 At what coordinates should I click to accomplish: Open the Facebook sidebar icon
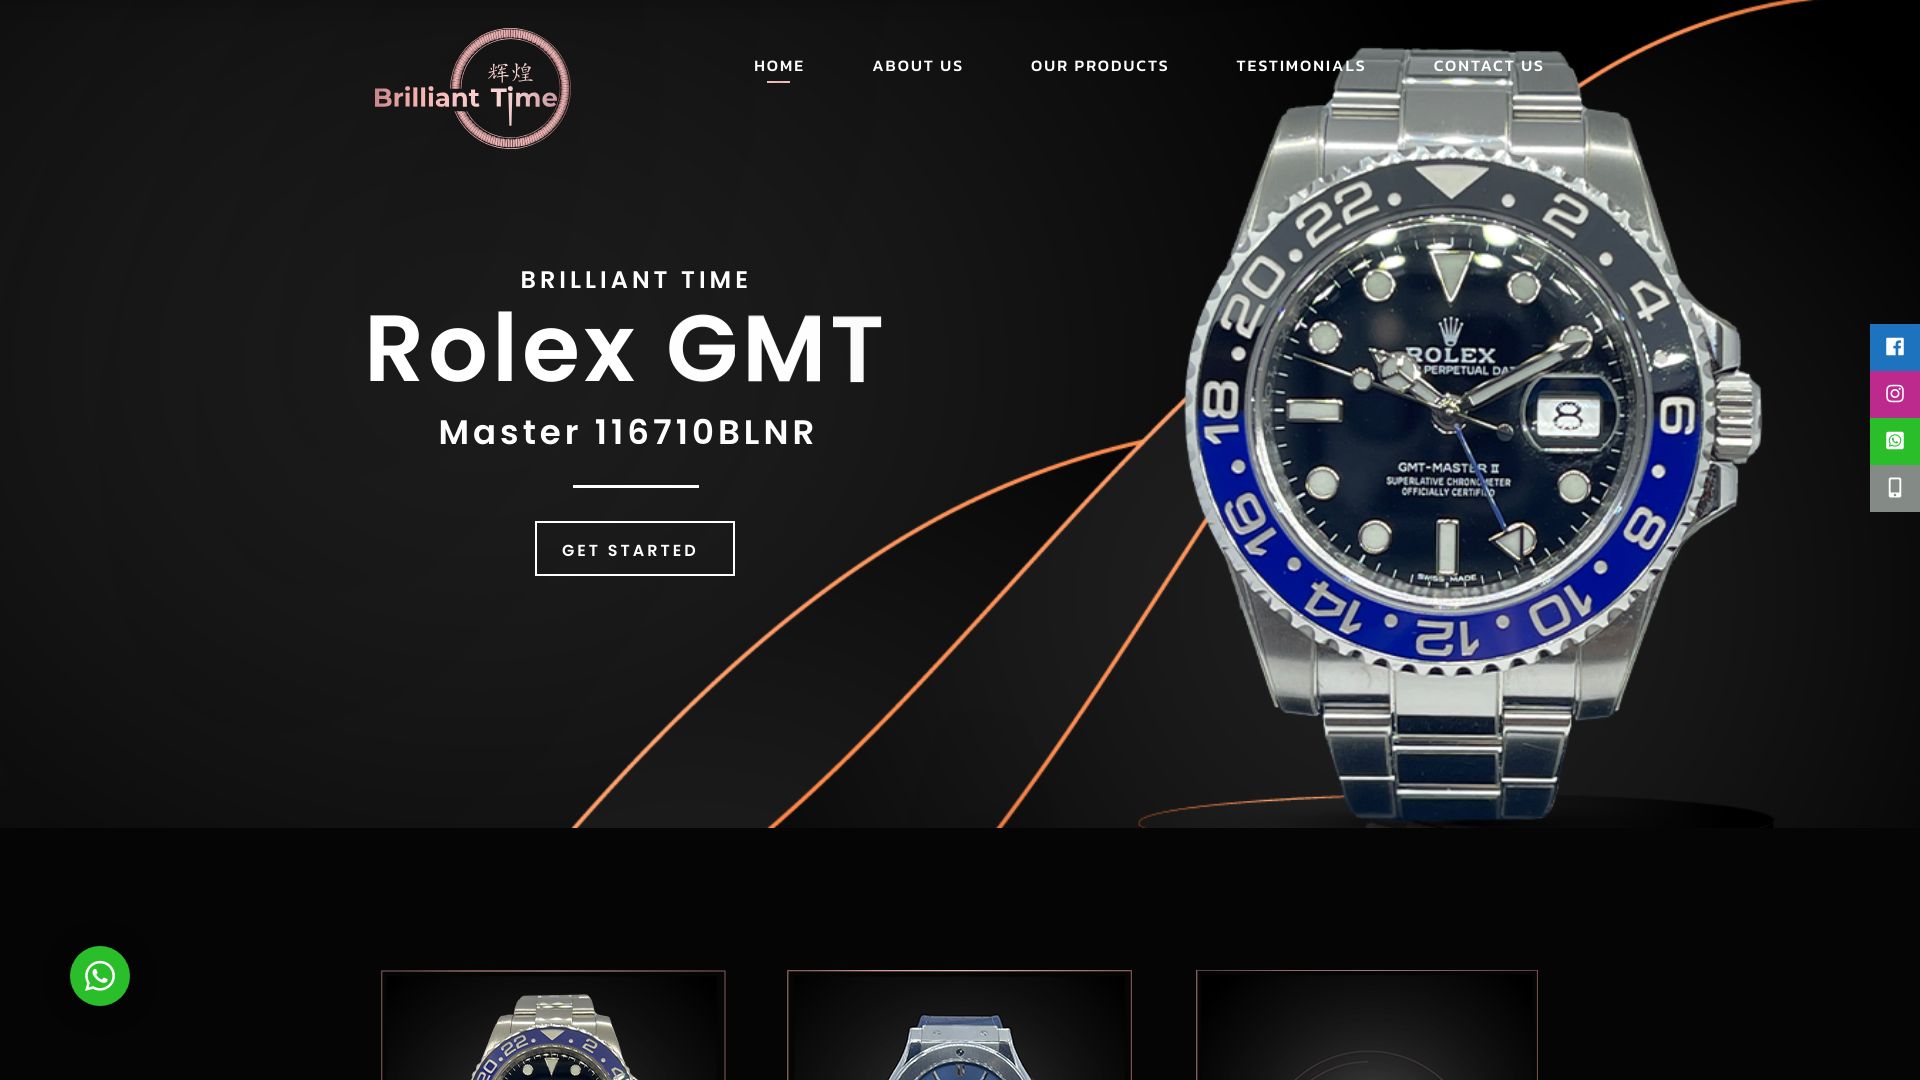(1895, 347)
